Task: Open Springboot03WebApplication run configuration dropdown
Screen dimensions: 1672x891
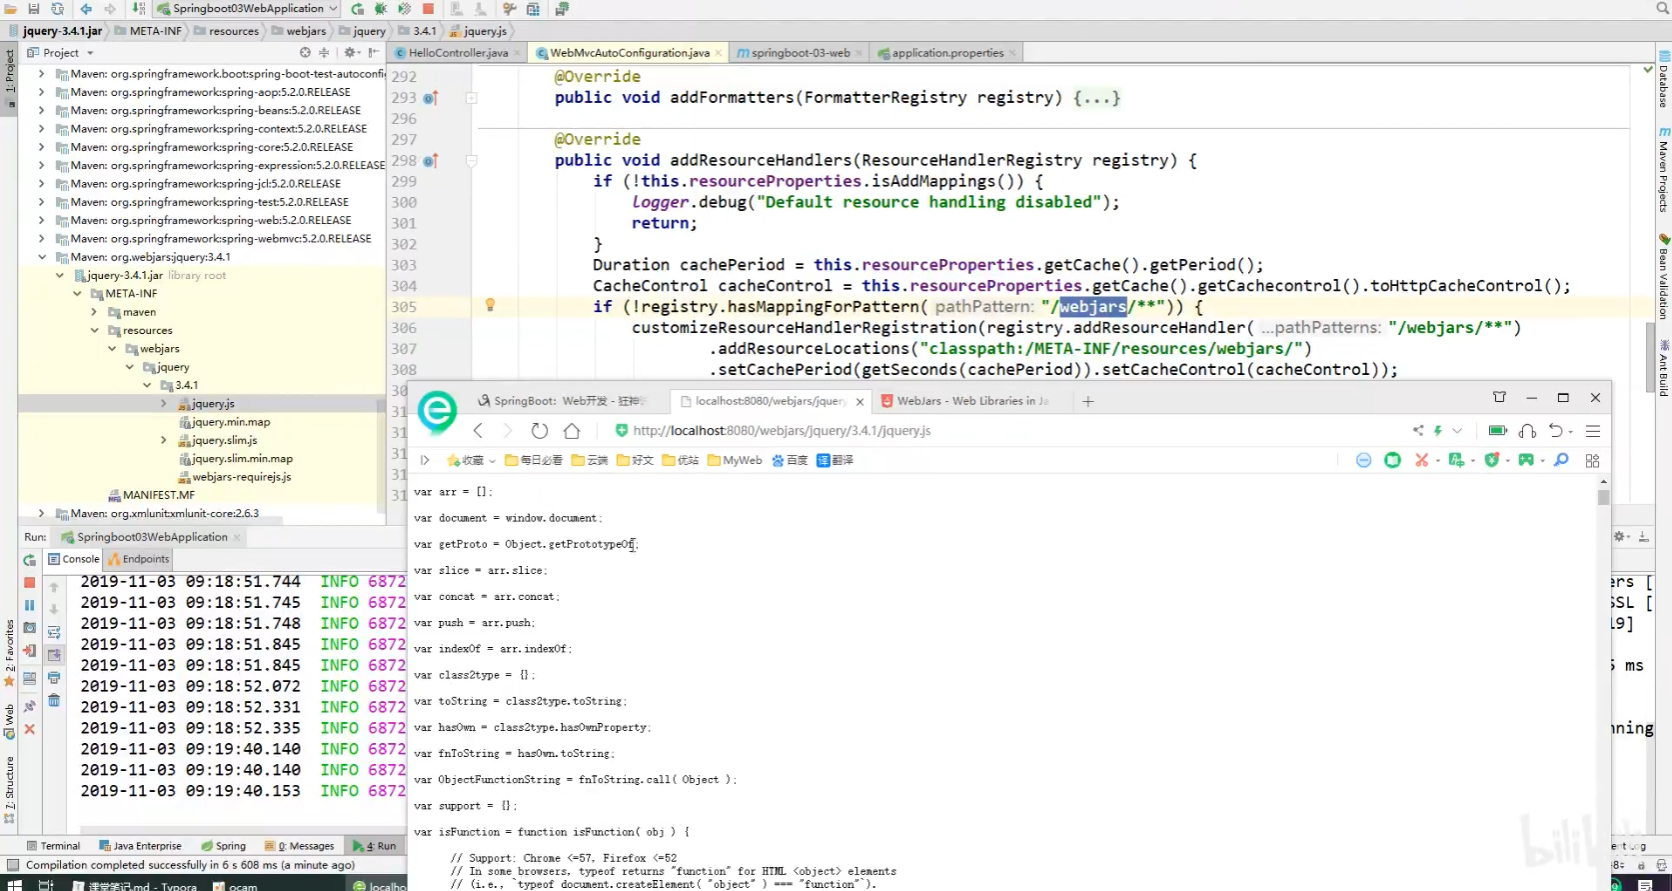Action: [x=248, y=9]
